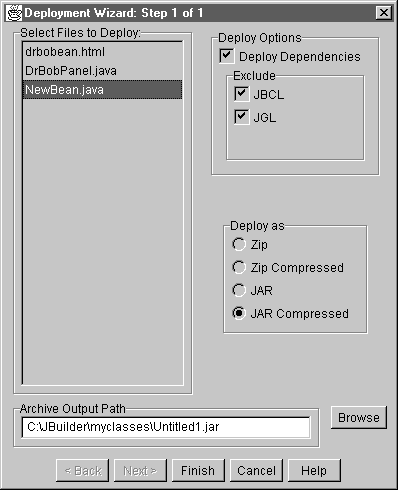Close the Deployment Wizard dialog
Screen dimensions: 398x490
pos(383,13)
